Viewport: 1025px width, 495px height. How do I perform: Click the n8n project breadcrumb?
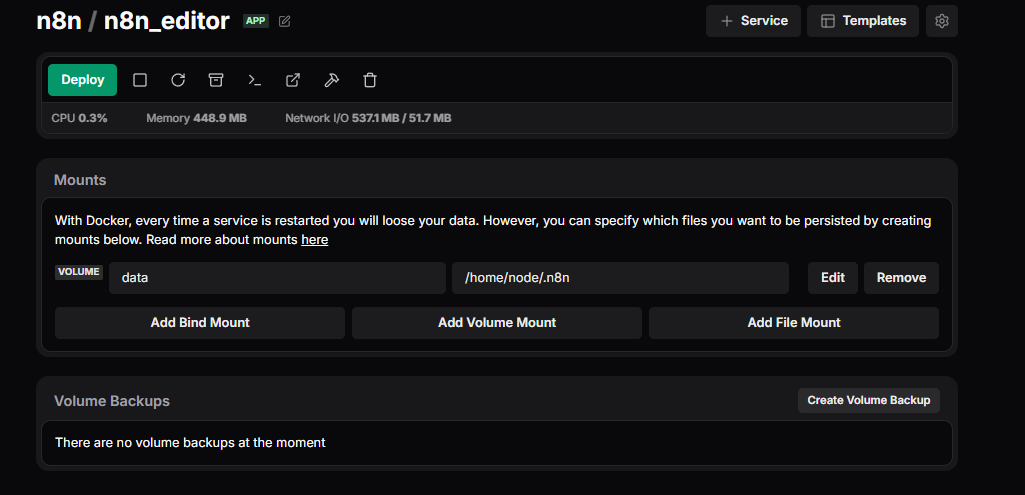point(59,21)
